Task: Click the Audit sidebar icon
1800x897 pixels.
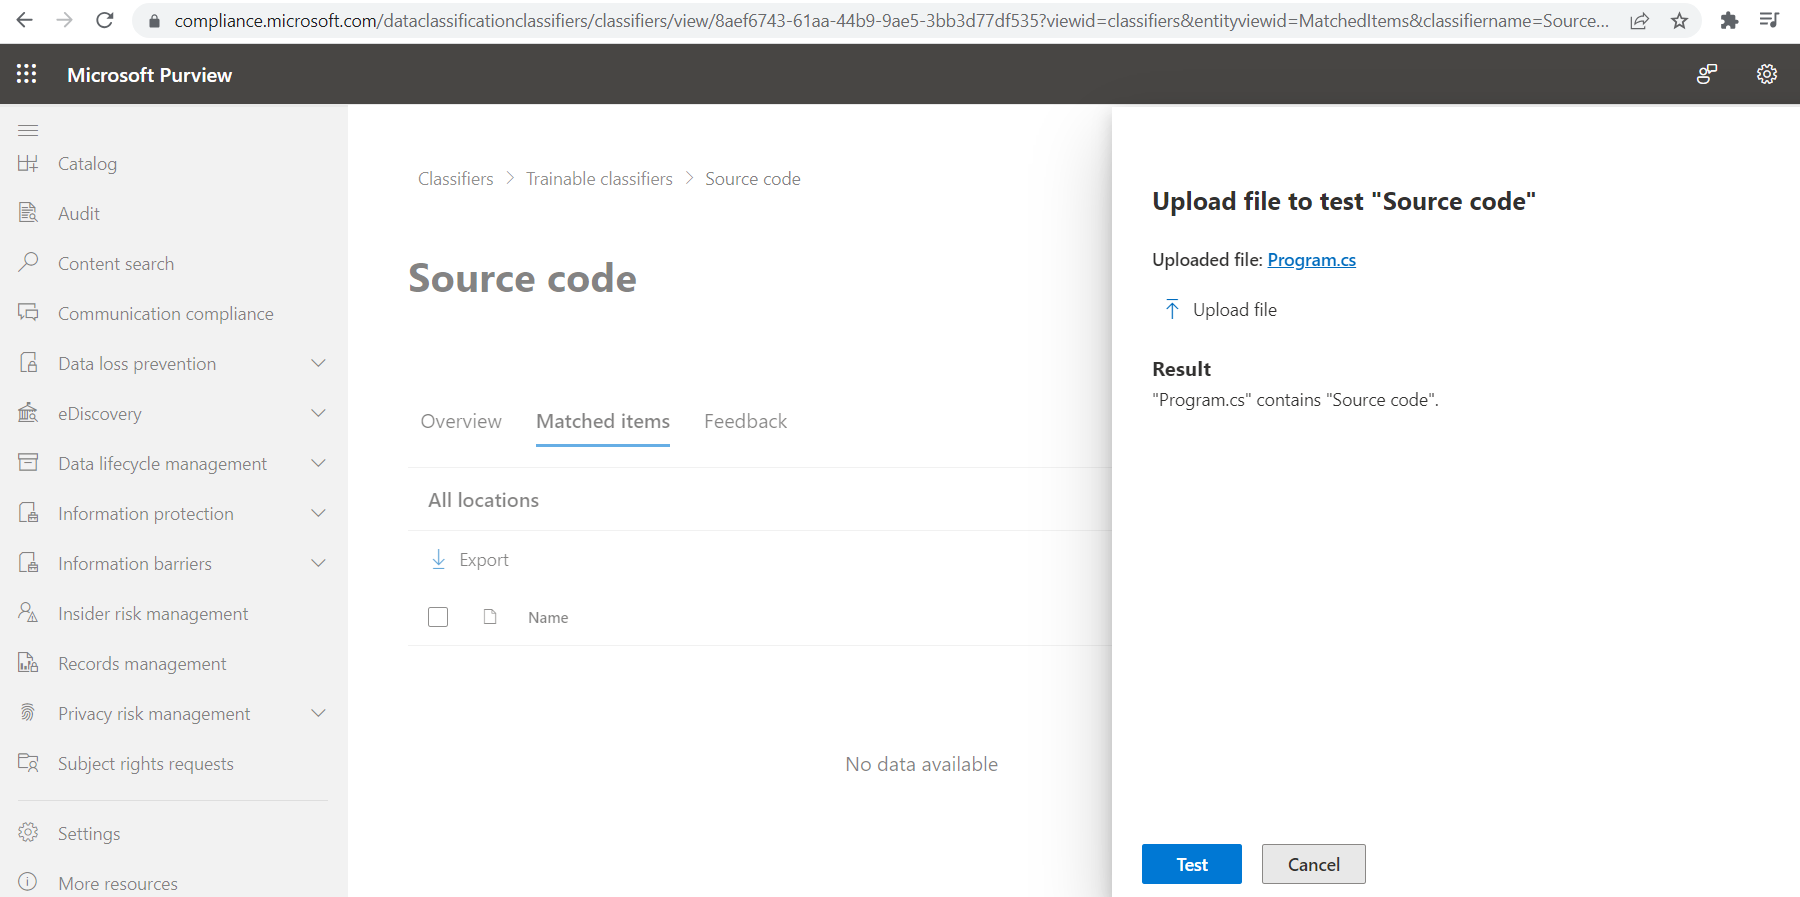Action: tap(28, 213)
